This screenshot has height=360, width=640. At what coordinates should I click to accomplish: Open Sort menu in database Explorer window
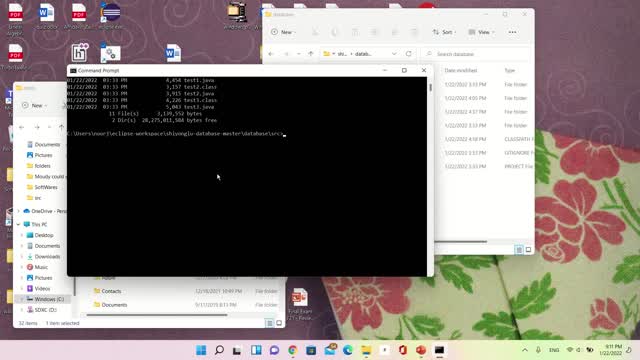(x=444, y=32)
